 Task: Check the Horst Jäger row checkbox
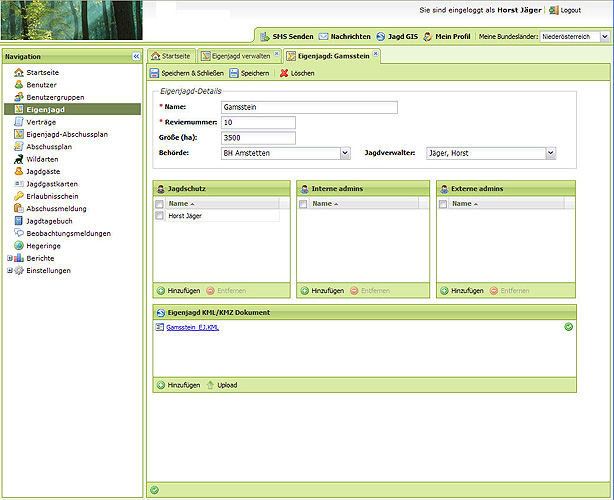pyautogui.click(x=159, y=216)
